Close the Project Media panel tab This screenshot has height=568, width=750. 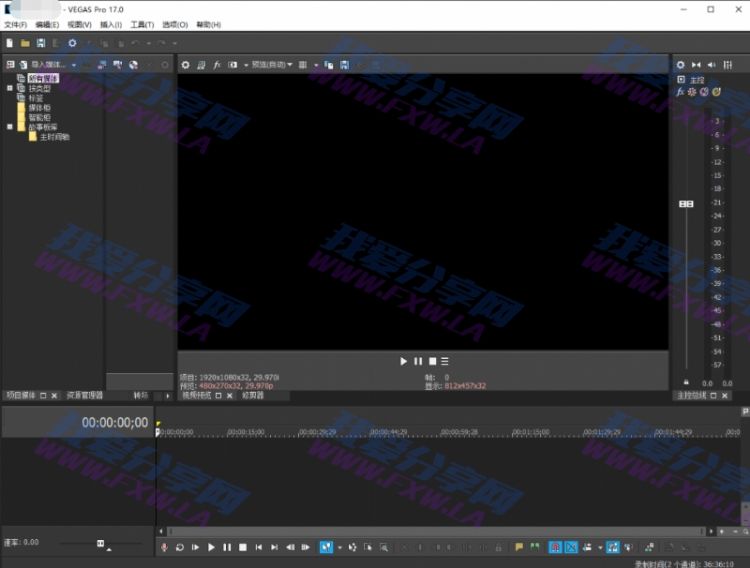[x=54, y=396]
